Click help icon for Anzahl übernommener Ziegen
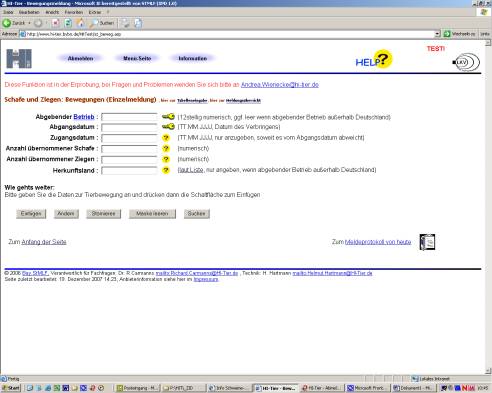Screen dimensions: 492x393 [166, 159]
